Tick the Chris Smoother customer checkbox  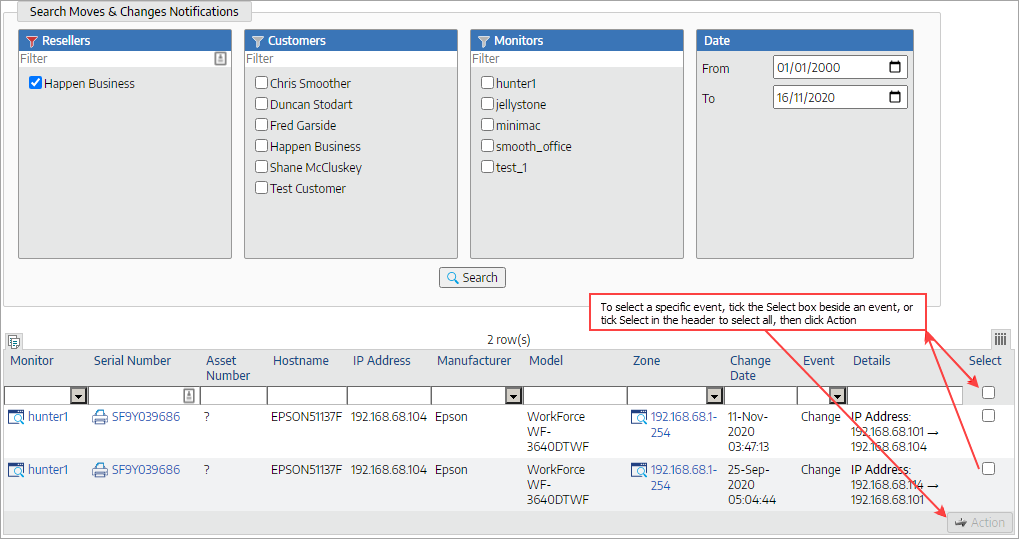click(x=261, y=83)
